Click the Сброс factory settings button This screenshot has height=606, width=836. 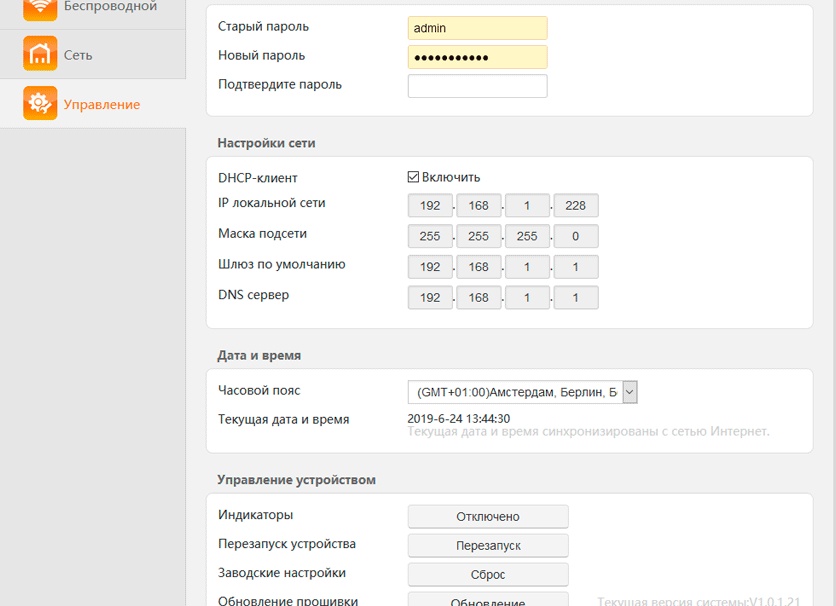click(x=488, y=575)
